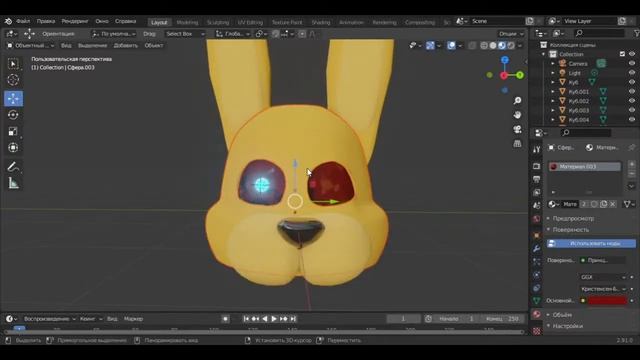Open the Select Box drag dropdown
This screenshot has width=640, height=360.
click(185, 34)
